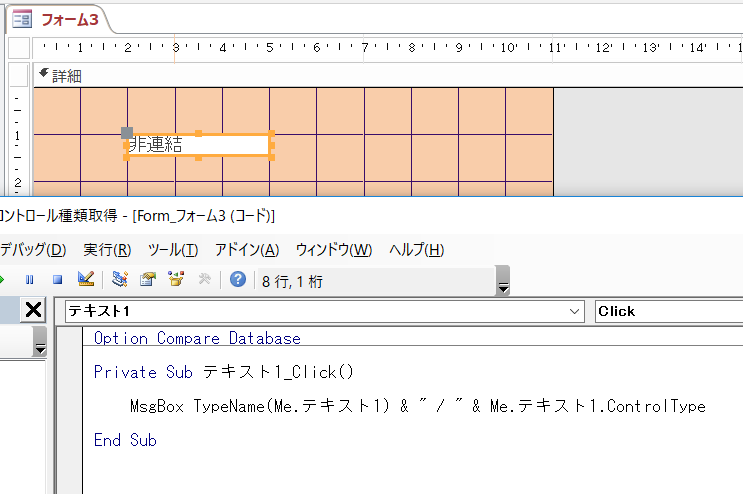The height and width of the screenshot is (494, 743).
Task: Open the テキスト1 object dropdown
Action: [574, 311]
